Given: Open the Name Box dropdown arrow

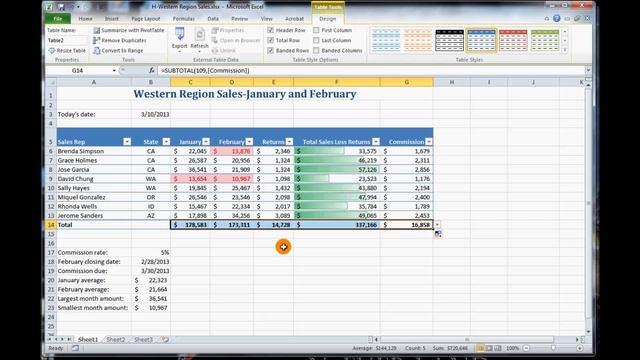Looking at the screenshot, I should 114,71.
